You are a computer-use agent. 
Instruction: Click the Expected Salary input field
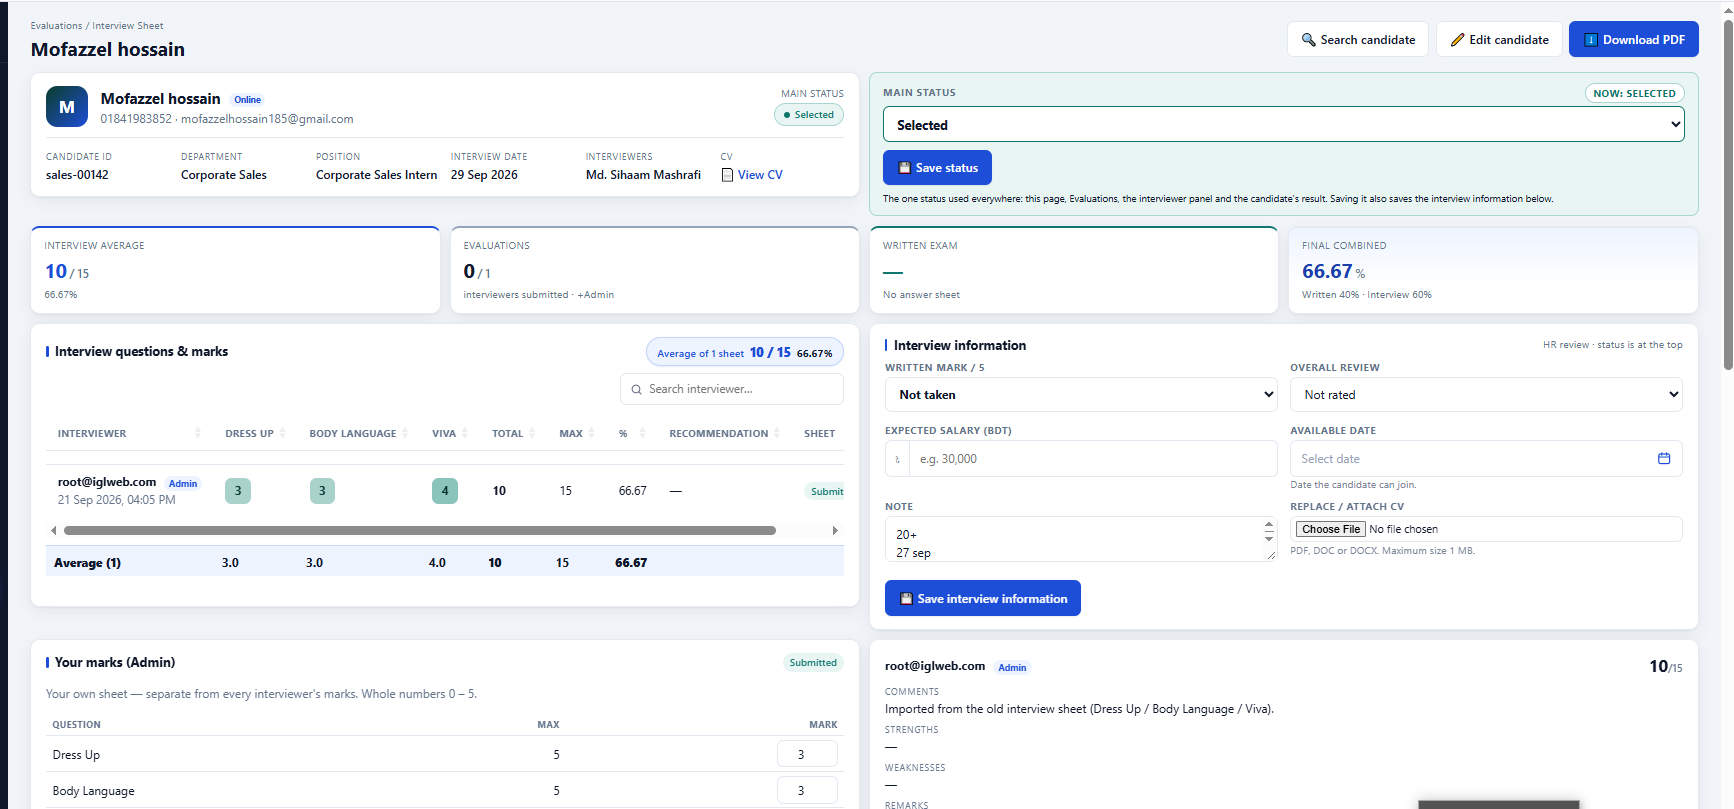(1081, 459)
